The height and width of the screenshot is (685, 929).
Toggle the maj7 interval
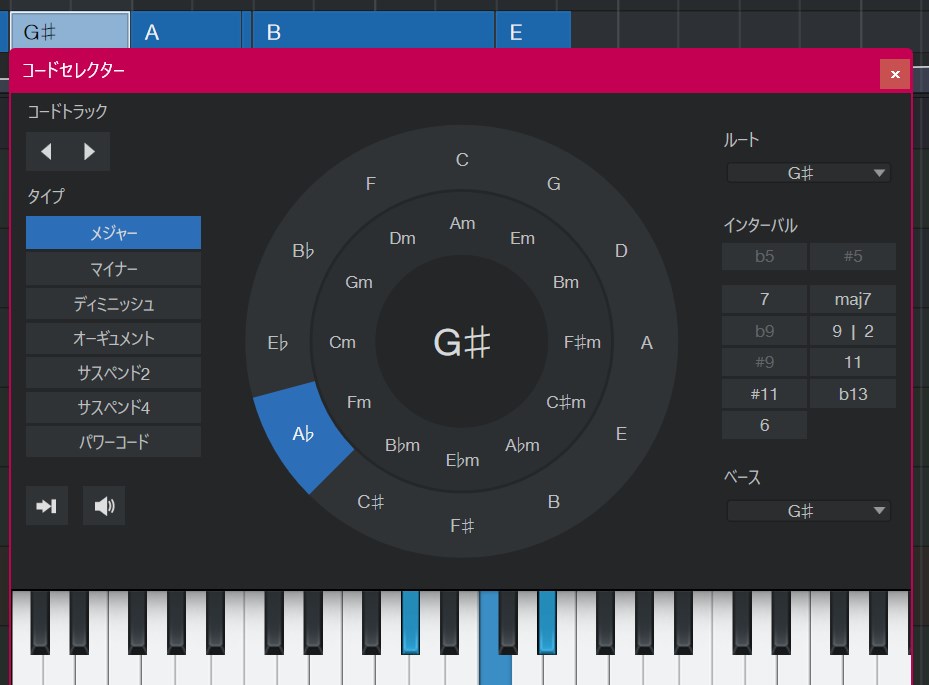852,299
